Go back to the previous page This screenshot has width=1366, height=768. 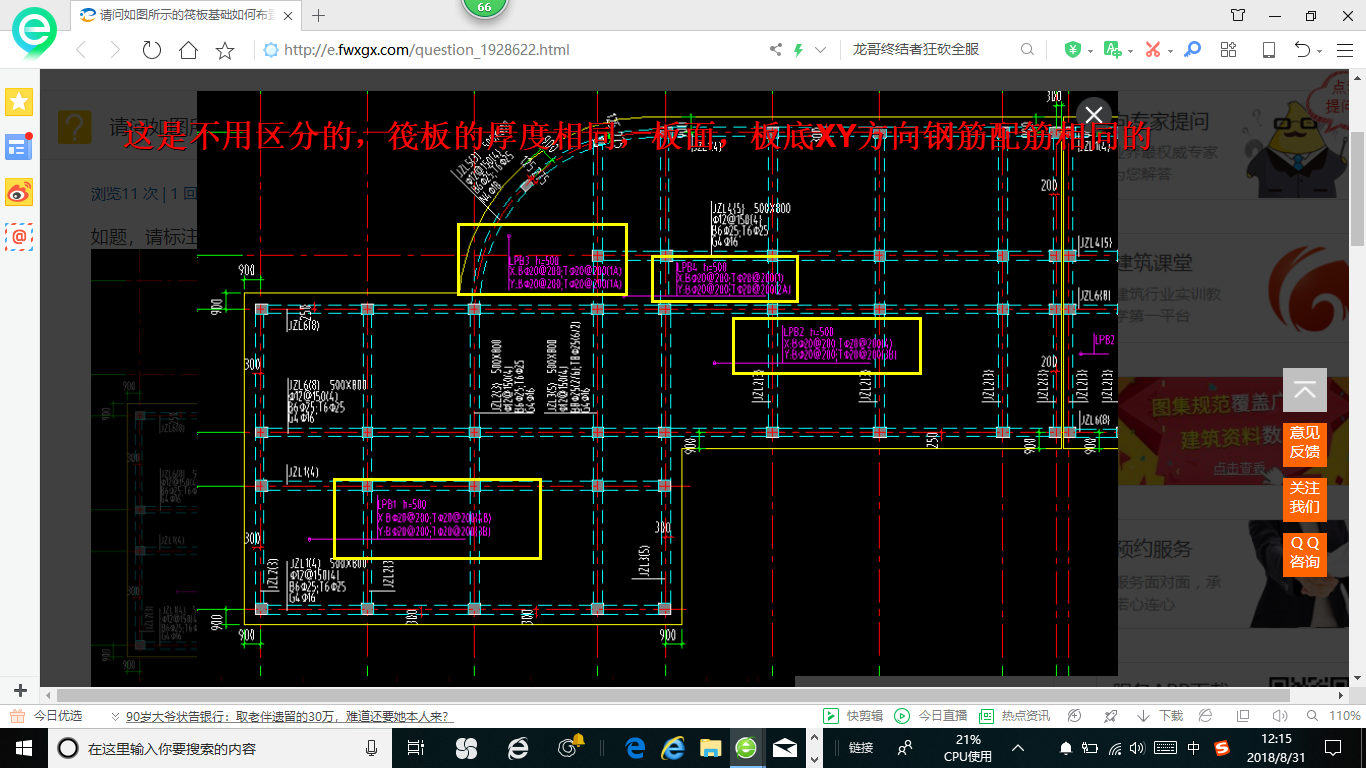tap(82, 50)
